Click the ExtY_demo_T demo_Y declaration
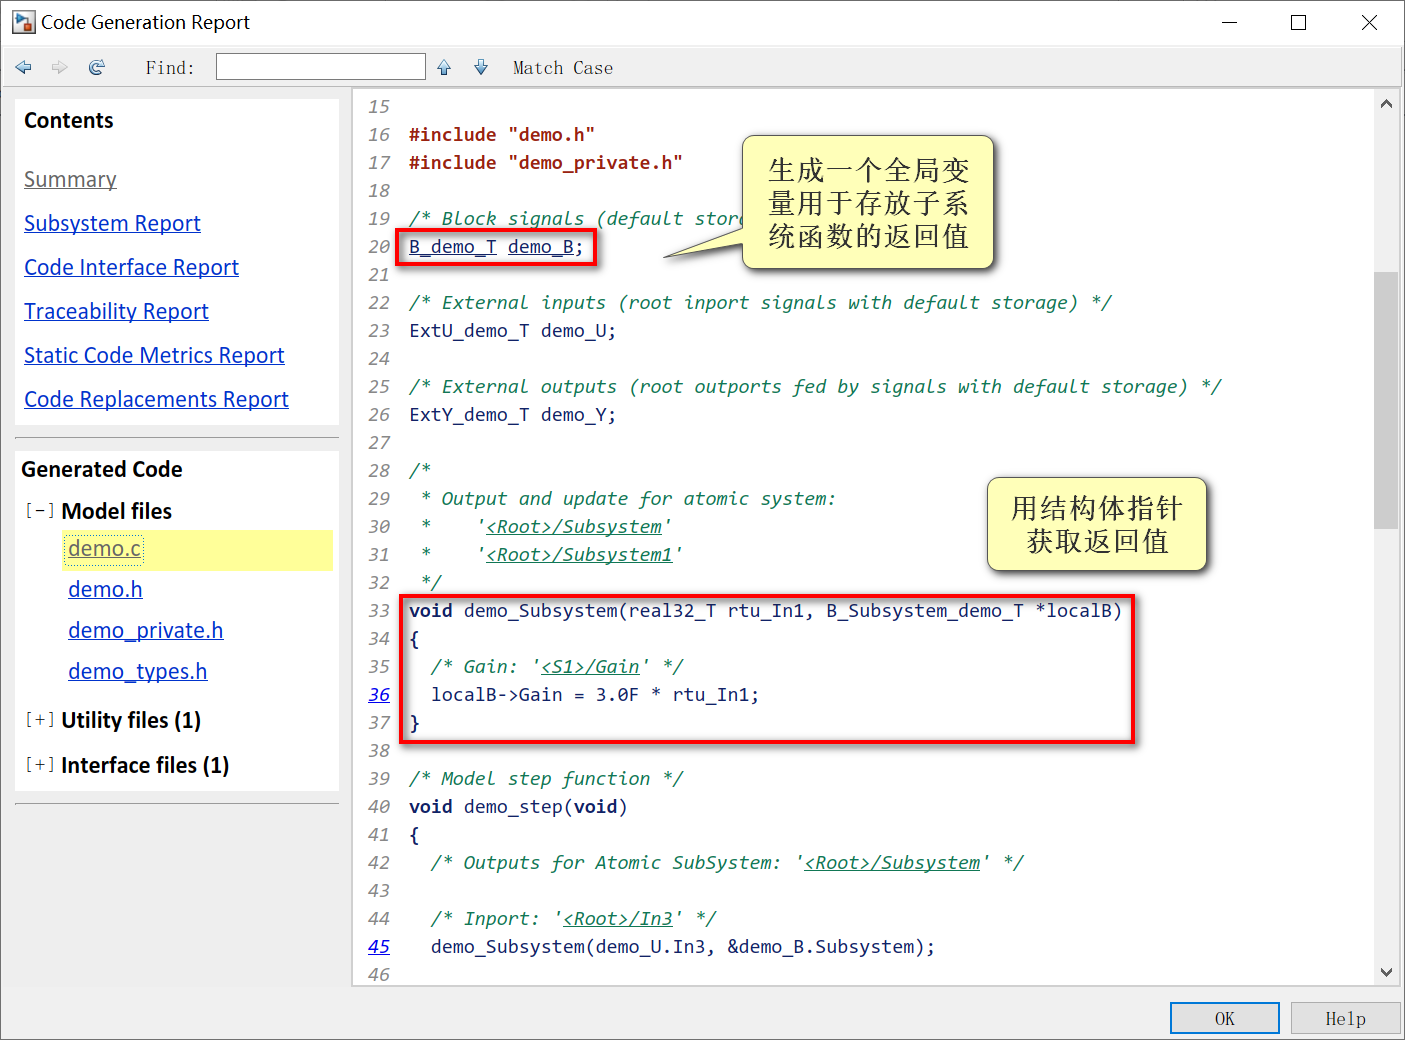The image size is (1405, 1040). click(512, 415)
